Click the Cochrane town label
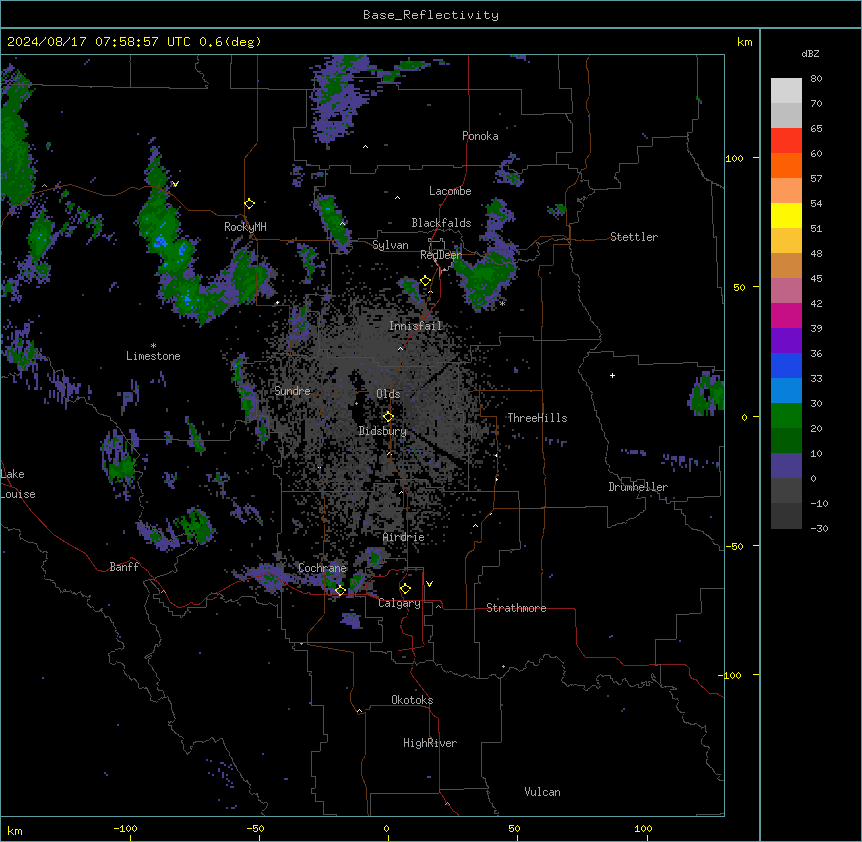The image size is (862, 842). click(322, 568)
